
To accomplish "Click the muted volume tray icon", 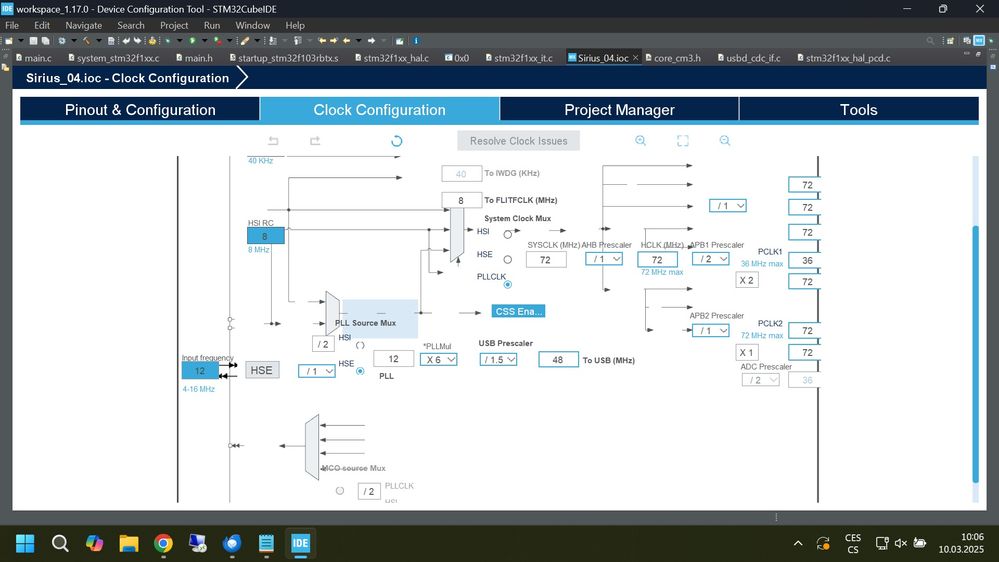I will click(x=900, y=544).
